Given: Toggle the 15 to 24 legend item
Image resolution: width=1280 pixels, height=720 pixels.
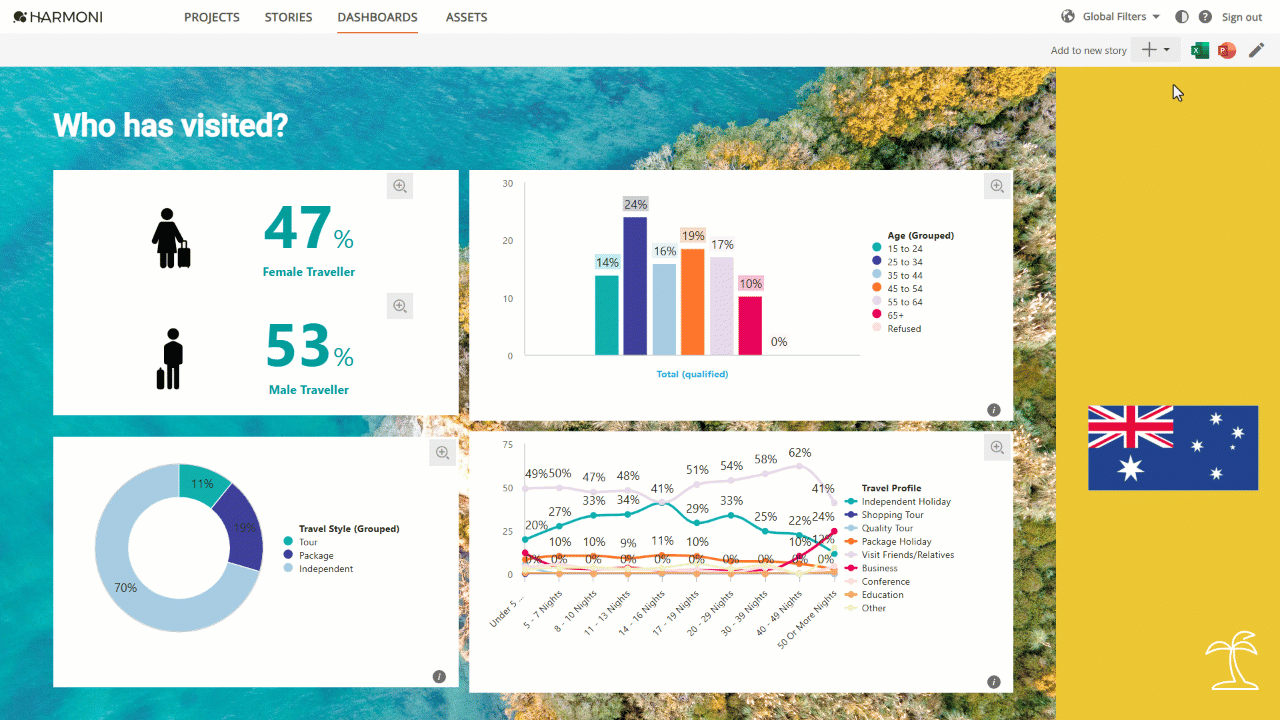Looking at the screenshot, I should point(898,249).
